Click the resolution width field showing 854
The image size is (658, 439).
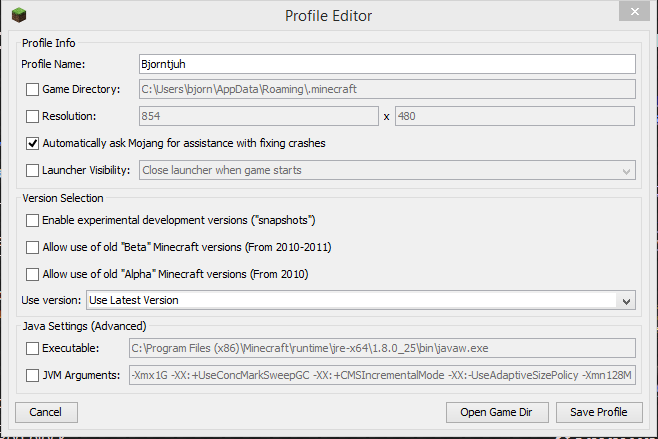[x=258, y=116]
